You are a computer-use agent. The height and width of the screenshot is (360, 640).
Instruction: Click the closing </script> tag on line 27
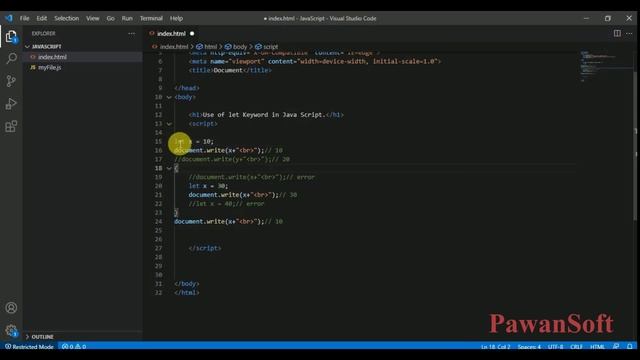[x=205, y=248]
